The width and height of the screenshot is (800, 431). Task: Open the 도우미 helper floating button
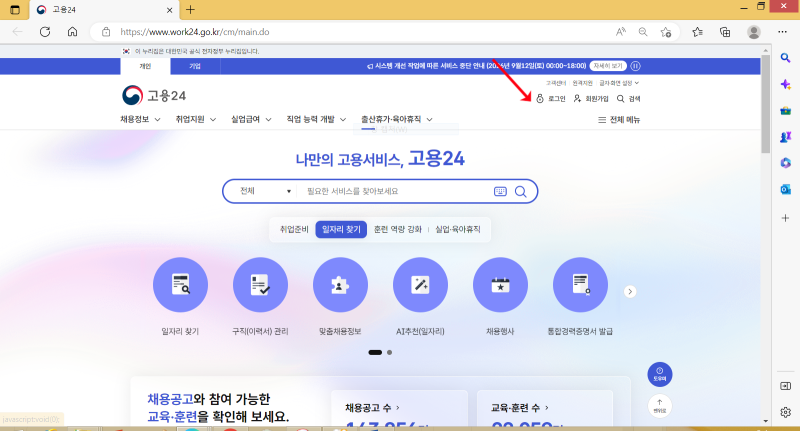[x=660, y=374]
